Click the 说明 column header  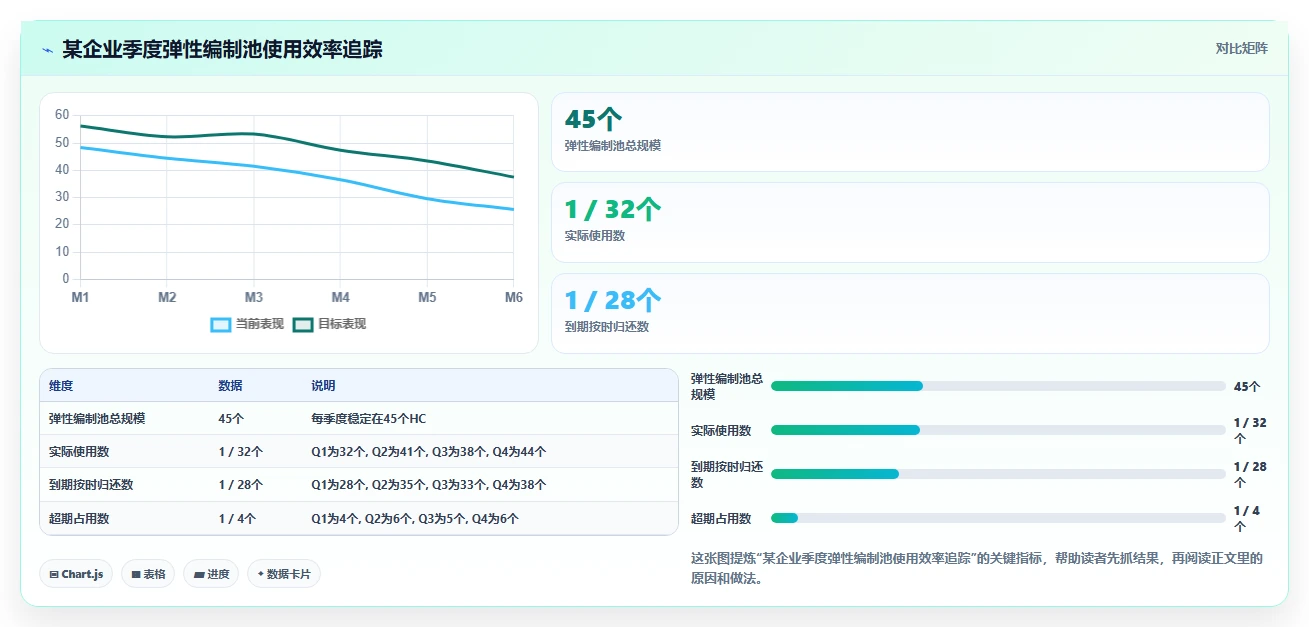coord(323,386)
